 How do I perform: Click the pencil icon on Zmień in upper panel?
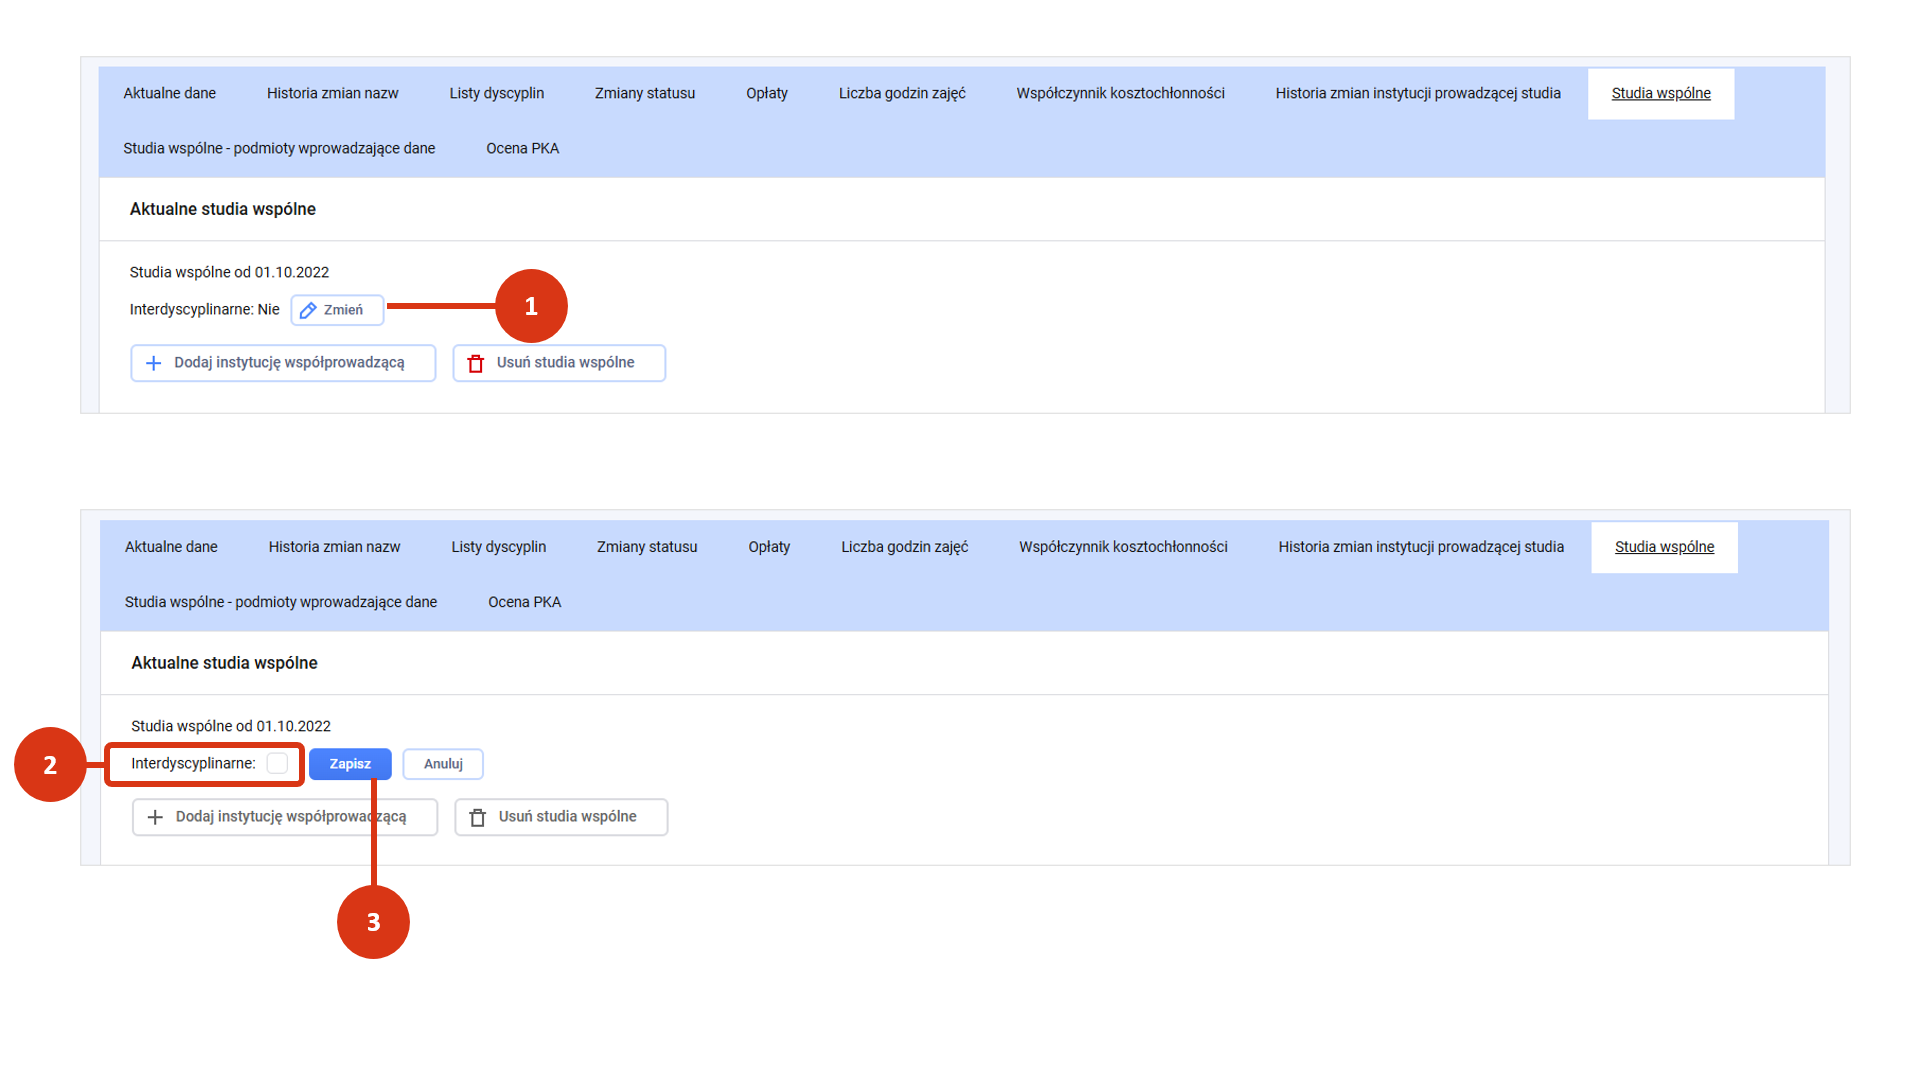[308, 310]
